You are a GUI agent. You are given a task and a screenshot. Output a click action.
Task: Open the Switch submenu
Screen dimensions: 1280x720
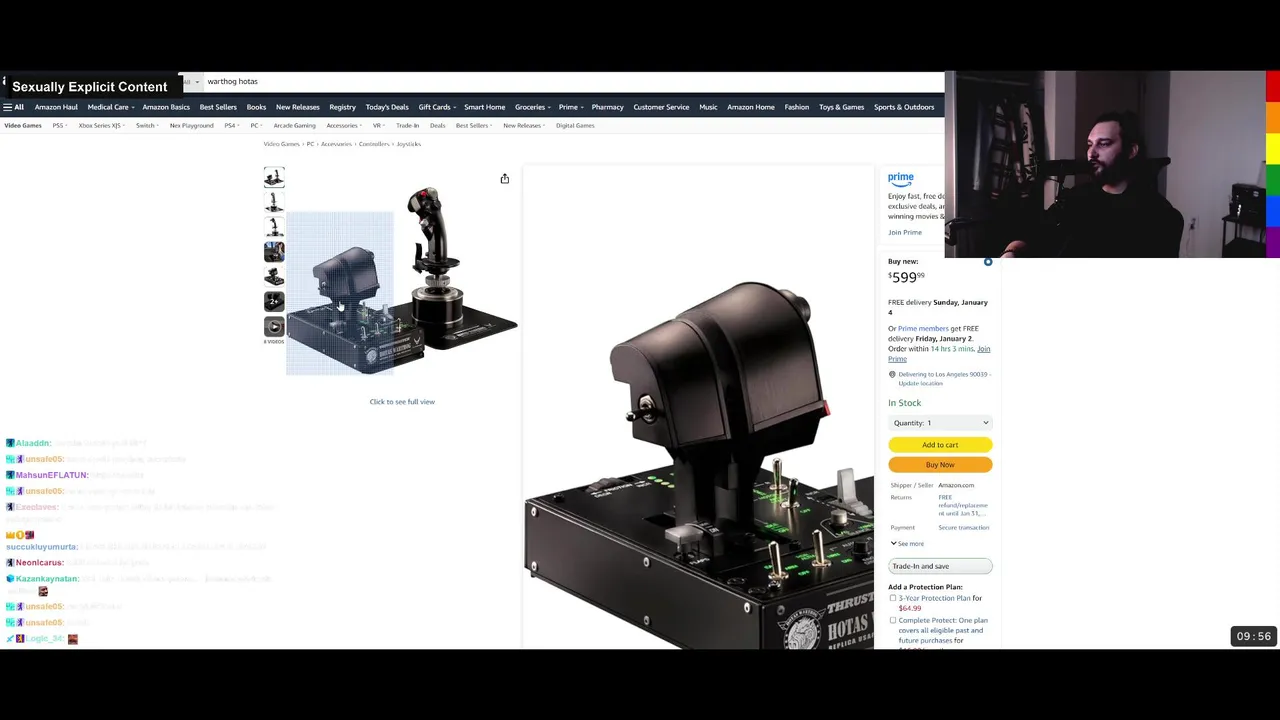tap(147, 126)
